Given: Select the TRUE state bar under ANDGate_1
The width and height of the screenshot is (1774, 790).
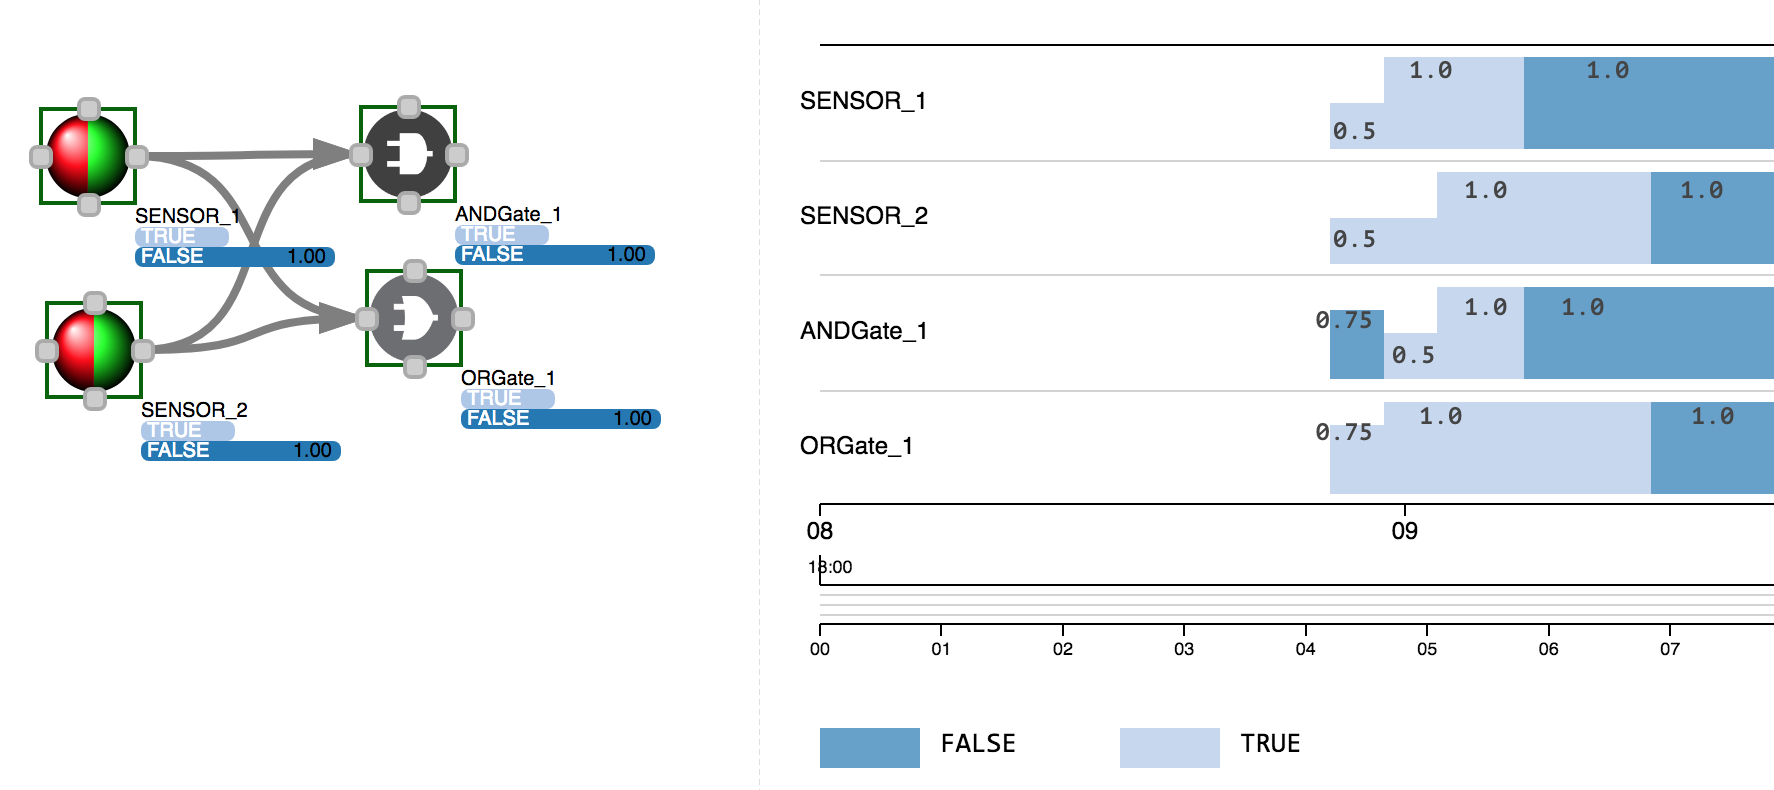Looking at the screenshot, I should pyautogui.click(x=502, y=234).
